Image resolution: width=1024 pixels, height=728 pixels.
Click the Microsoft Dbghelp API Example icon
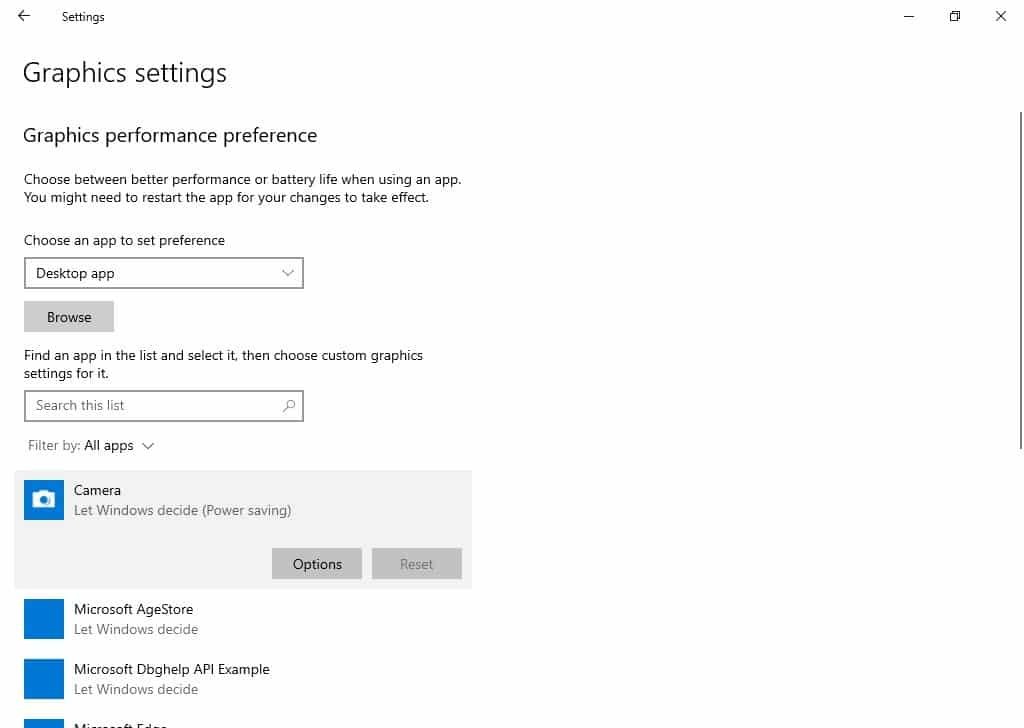(43, 678)
